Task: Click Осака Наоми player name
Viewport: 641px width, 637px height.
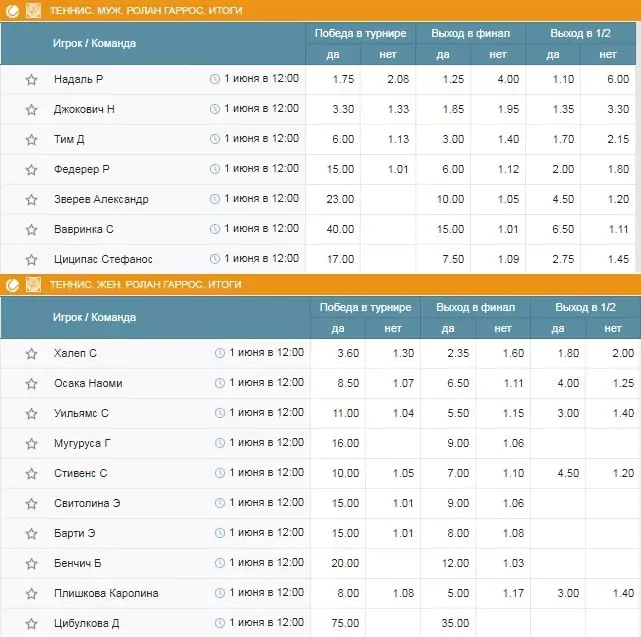Action: point(88,383)
